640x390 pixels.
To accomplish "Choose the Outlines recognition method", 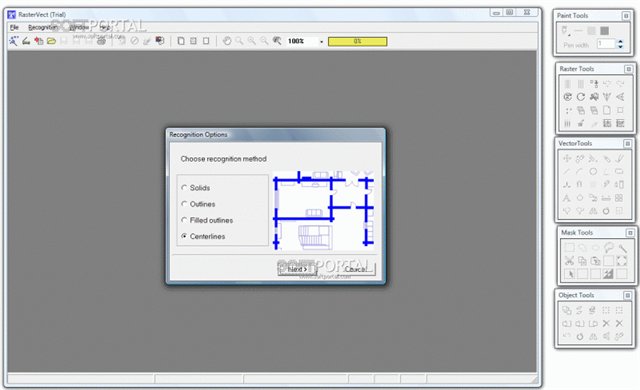I will coord(184,204).
